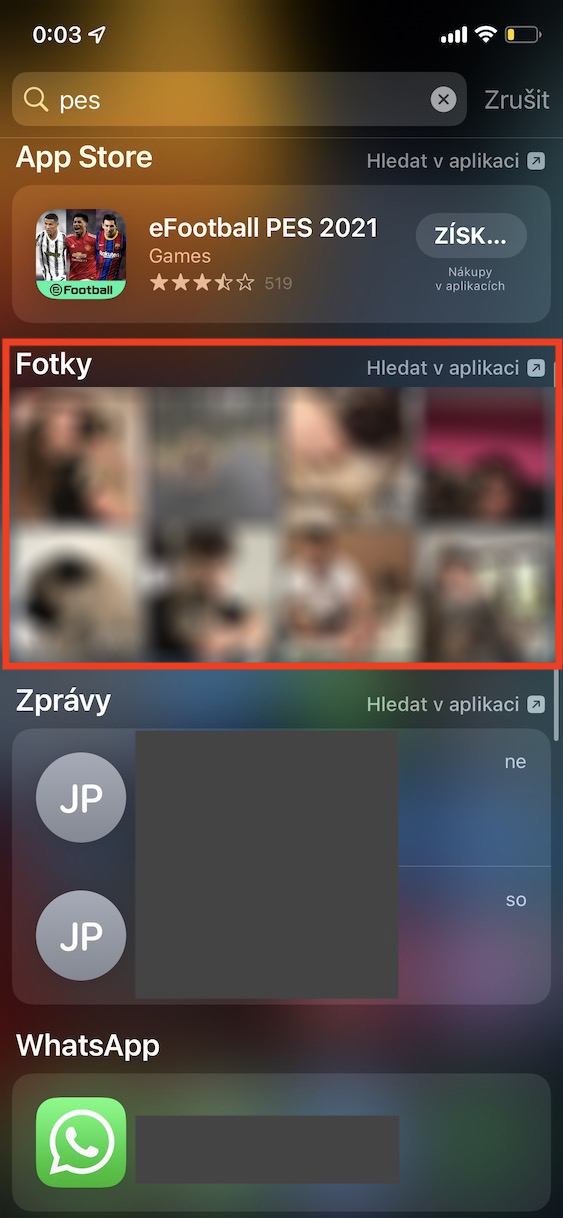Image resolution: width=563 pixels, height=1218 pixels.
Task: Open Fotky via Hledat v aplikaci
Action: (456, 368)
